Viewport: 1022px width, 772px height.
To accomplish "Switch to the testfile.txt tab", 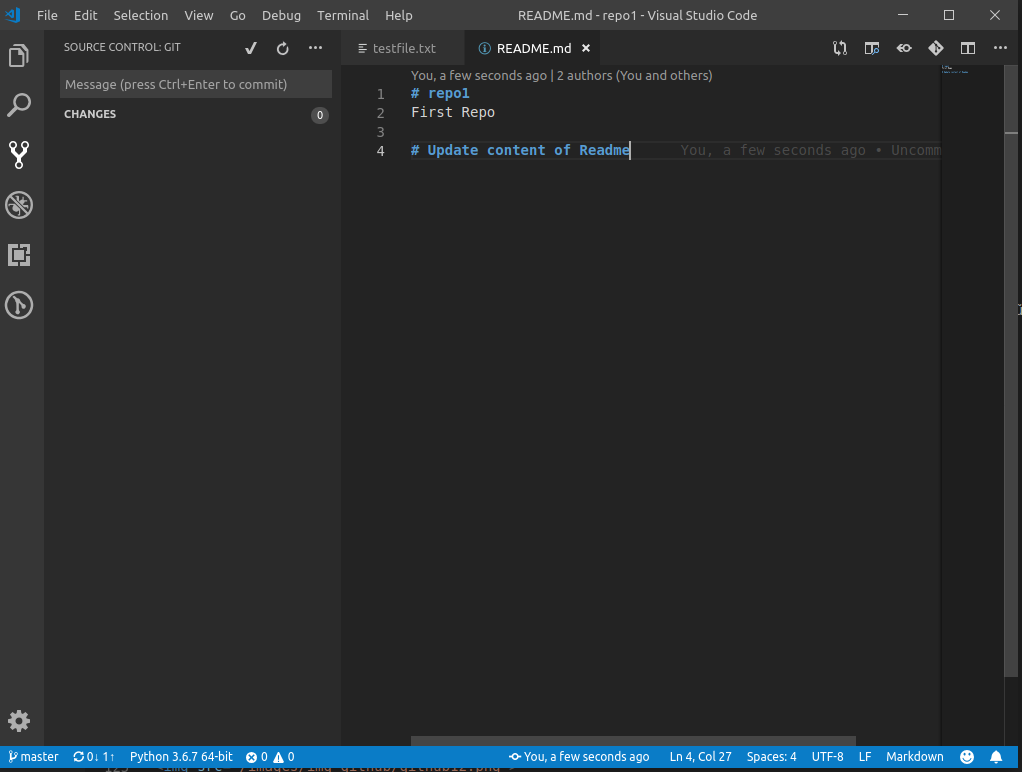I will [403, 48].
